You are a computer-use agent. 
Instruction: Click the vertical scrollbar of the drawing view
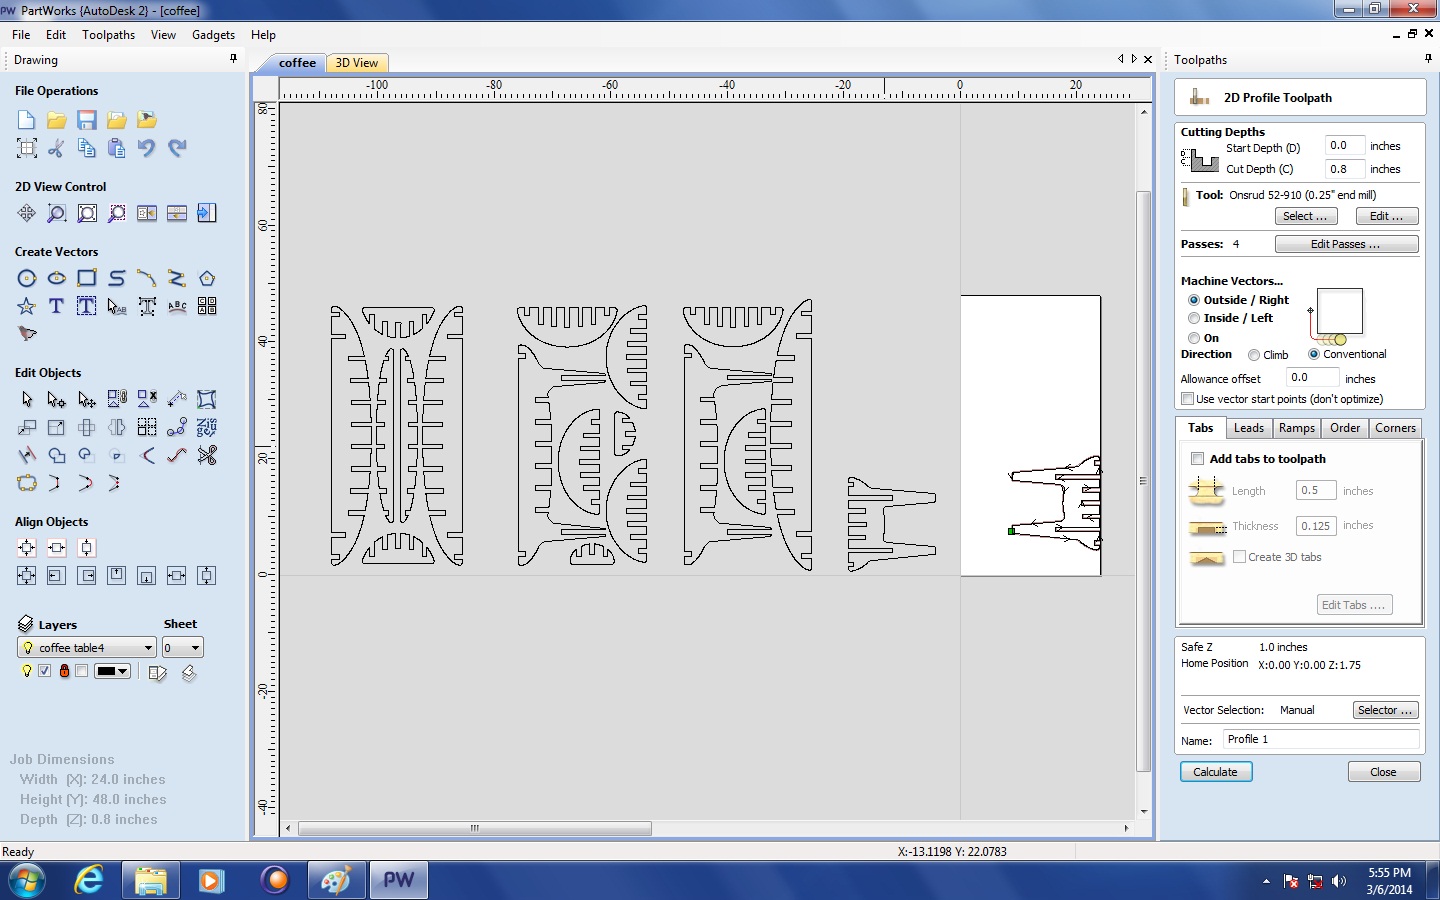point(1144,480)
